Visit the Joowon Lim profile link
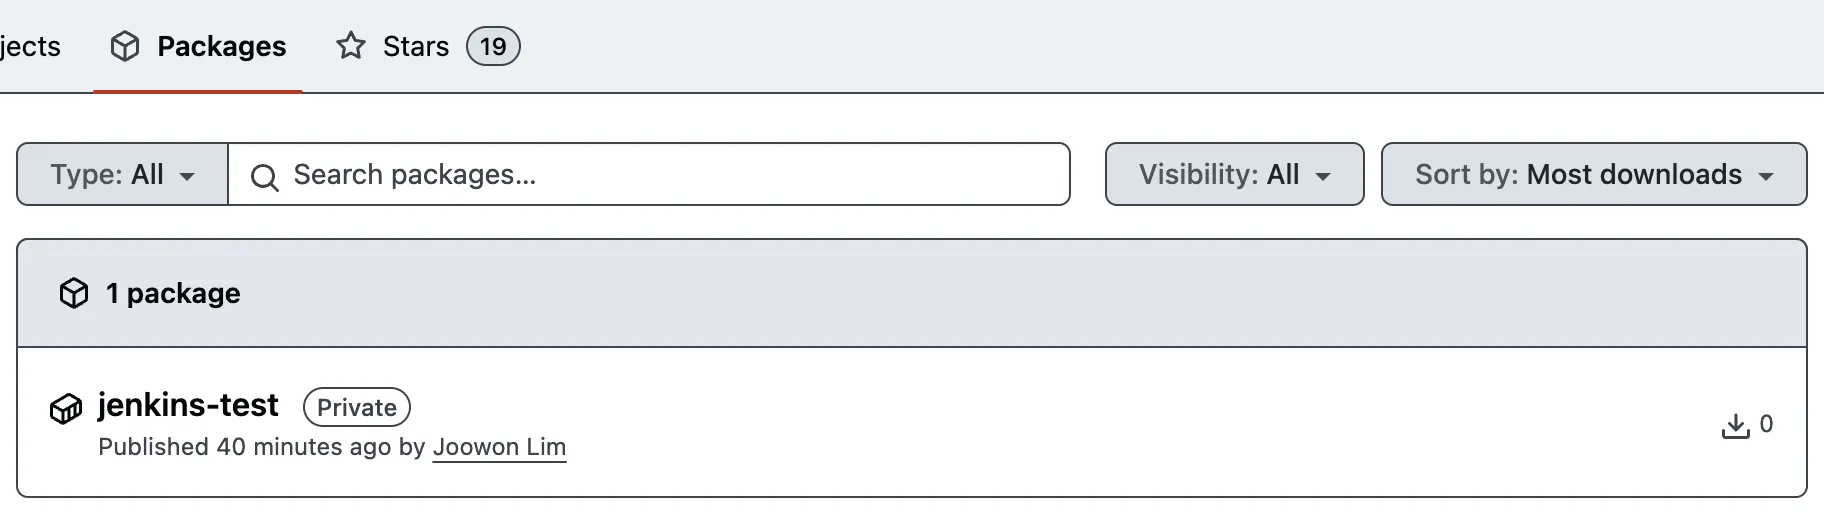The width and height of the screenshot is (1824, 512). click(499, 447)
